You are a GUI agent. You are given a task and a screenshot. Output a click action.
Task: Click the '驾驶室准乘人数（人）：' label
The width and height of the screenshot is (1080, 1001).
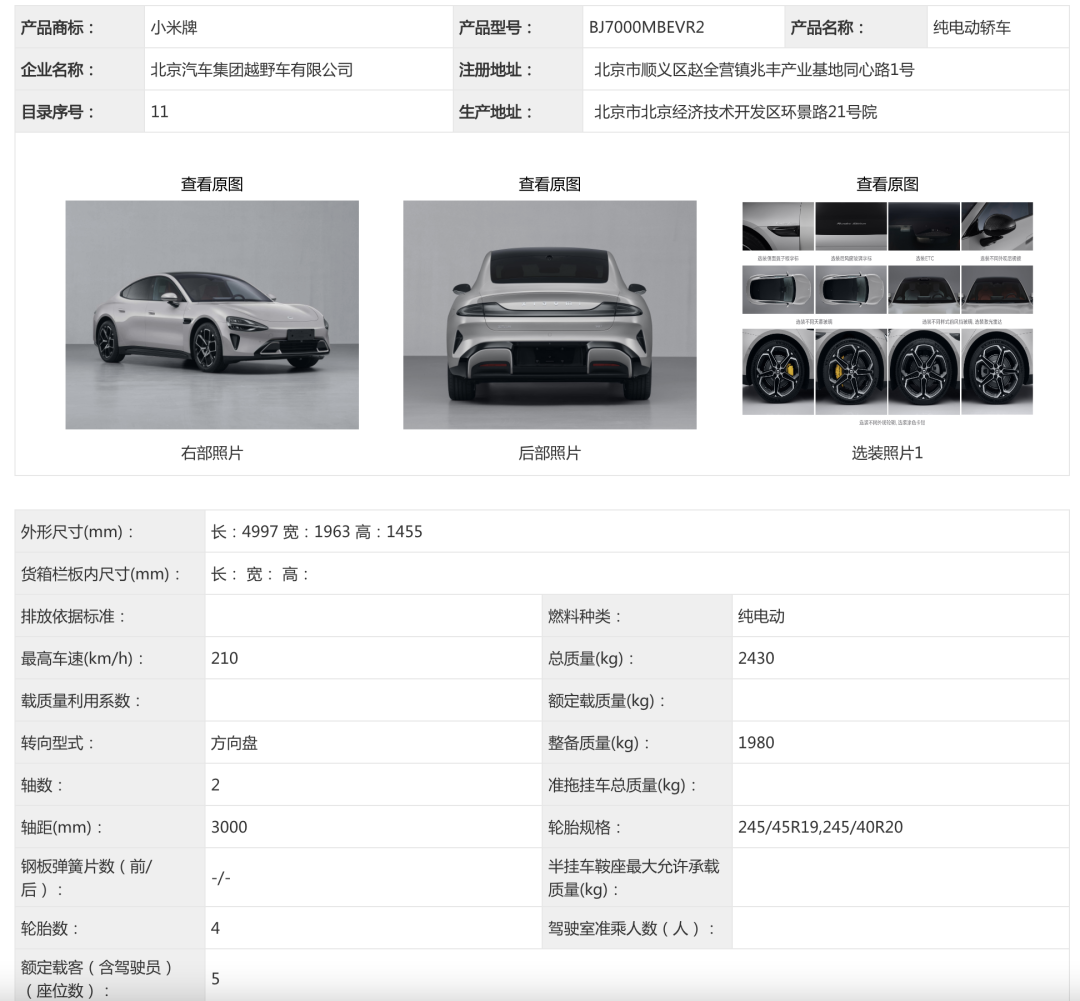632,928
